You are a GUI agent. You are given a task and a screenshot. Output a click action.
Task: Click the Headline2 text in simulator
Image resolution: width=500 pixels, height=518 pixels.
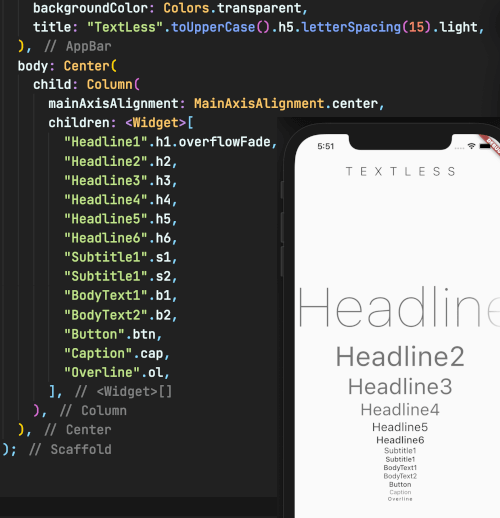(x=400, y=356)
